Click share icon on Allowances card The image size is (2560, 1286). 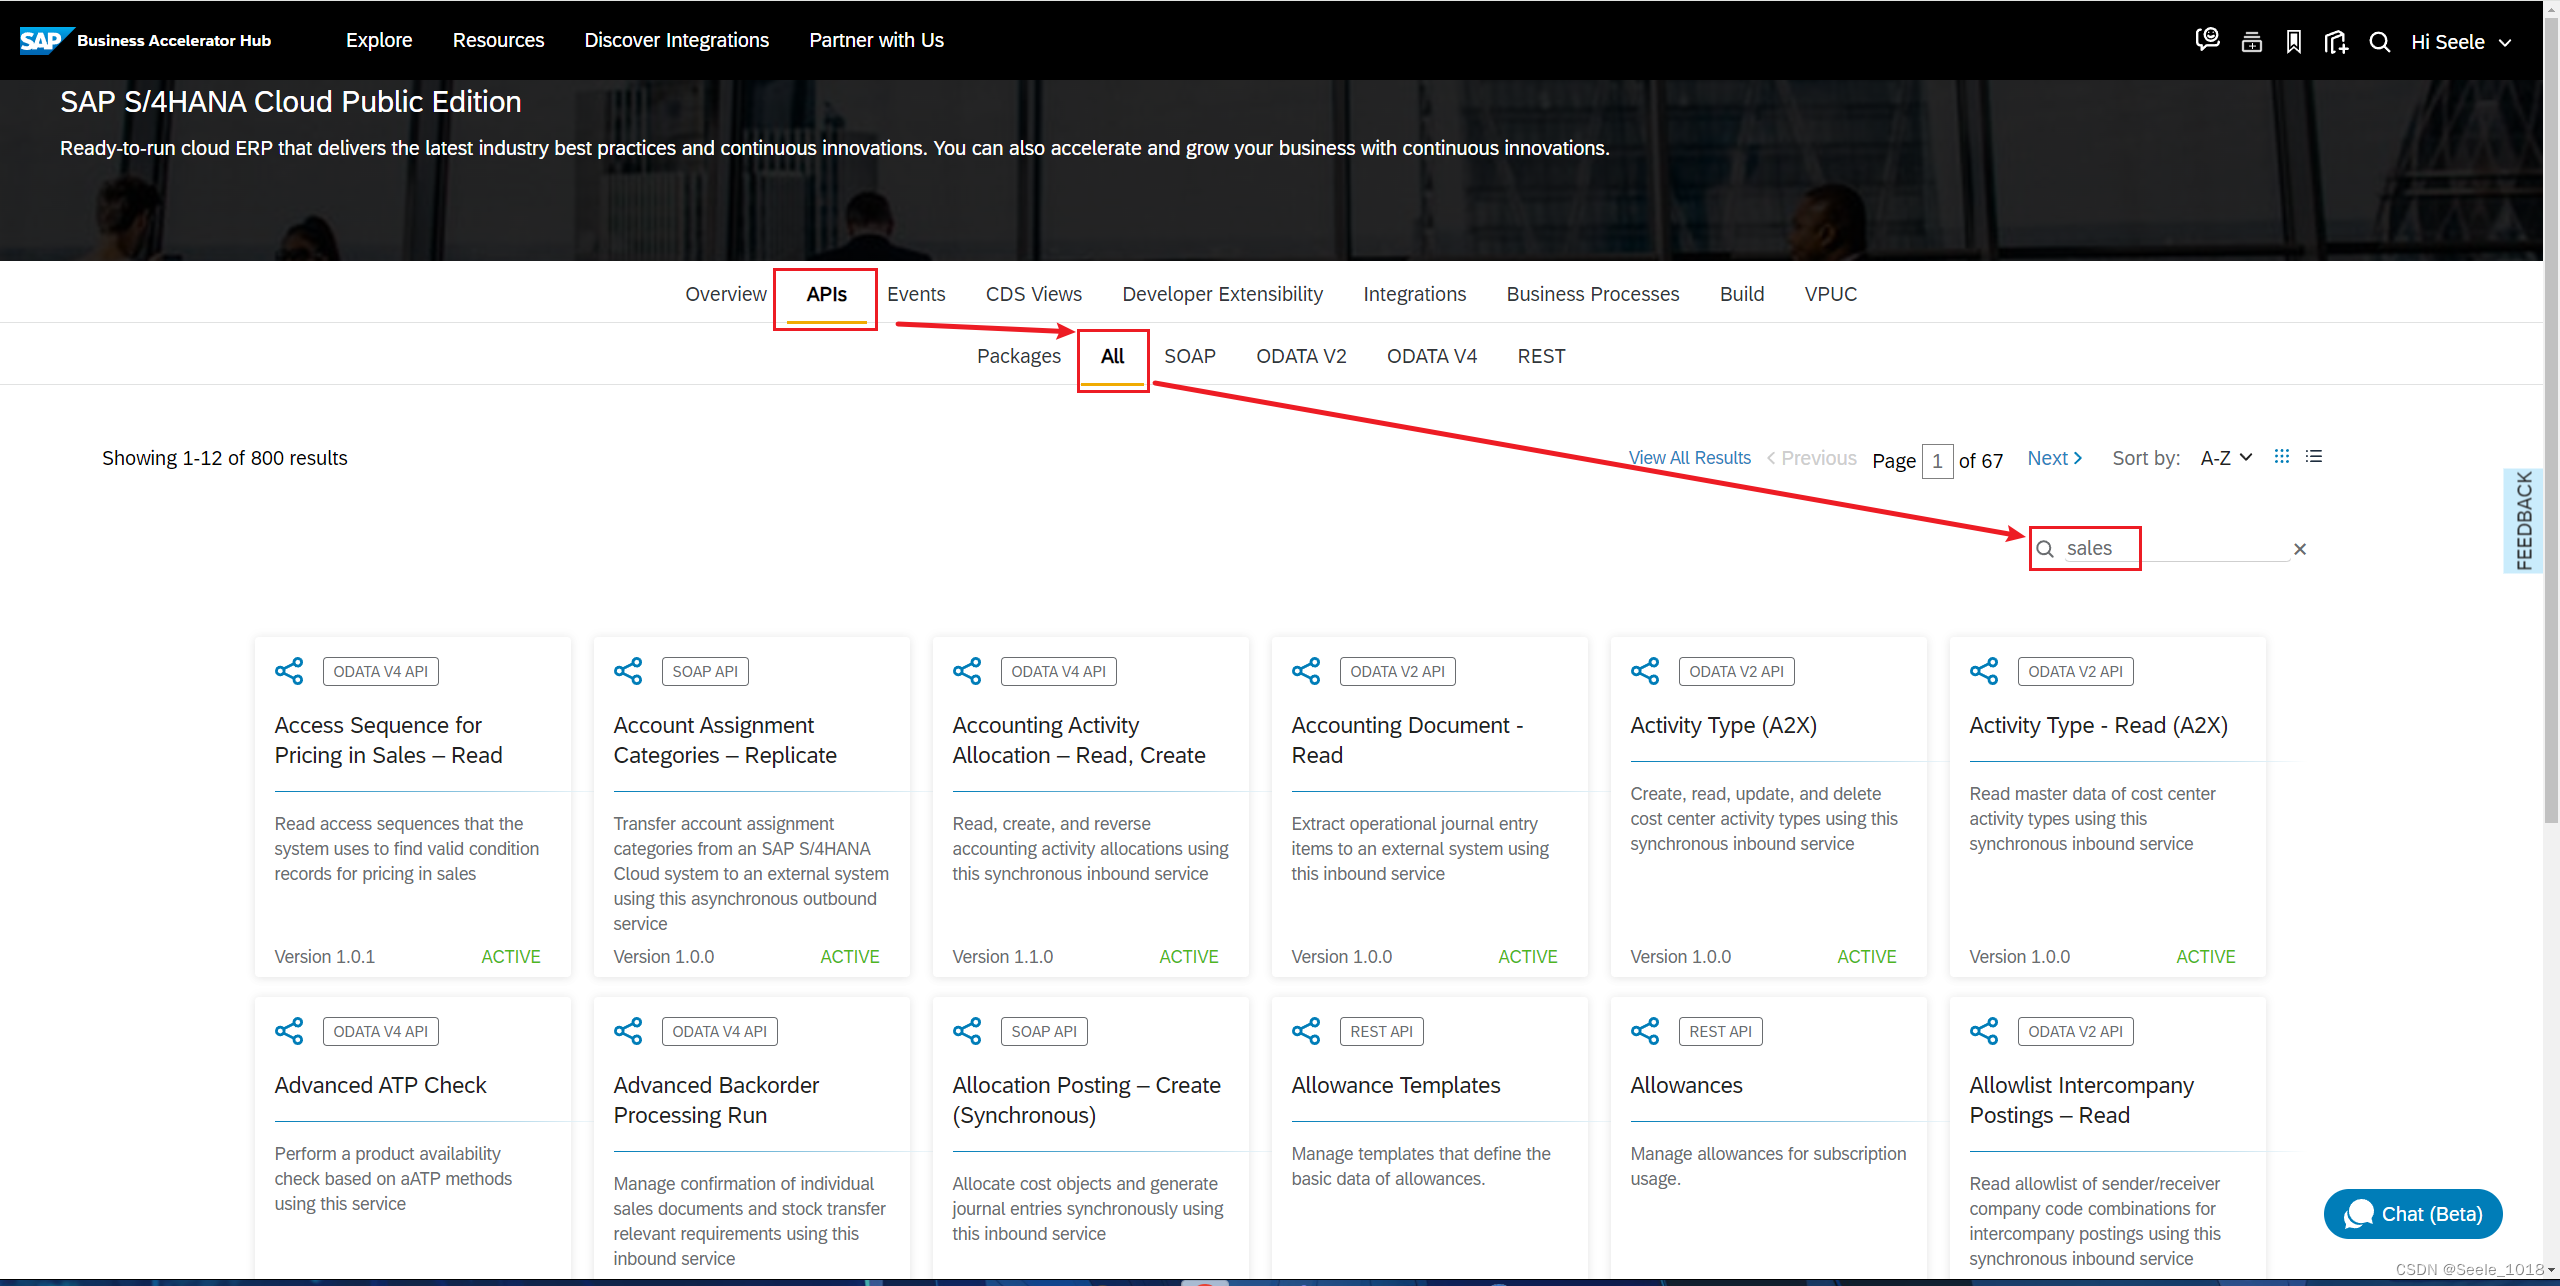tap(1645, 1031)
